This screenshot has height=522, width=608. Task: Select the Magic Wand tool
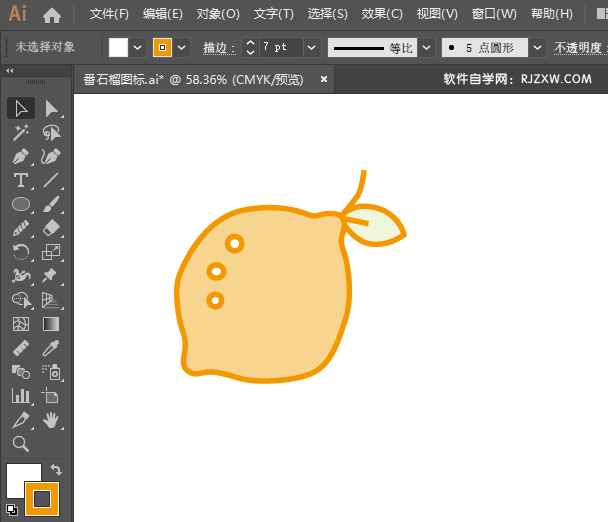pyautogui.click(x=21, y=133)
